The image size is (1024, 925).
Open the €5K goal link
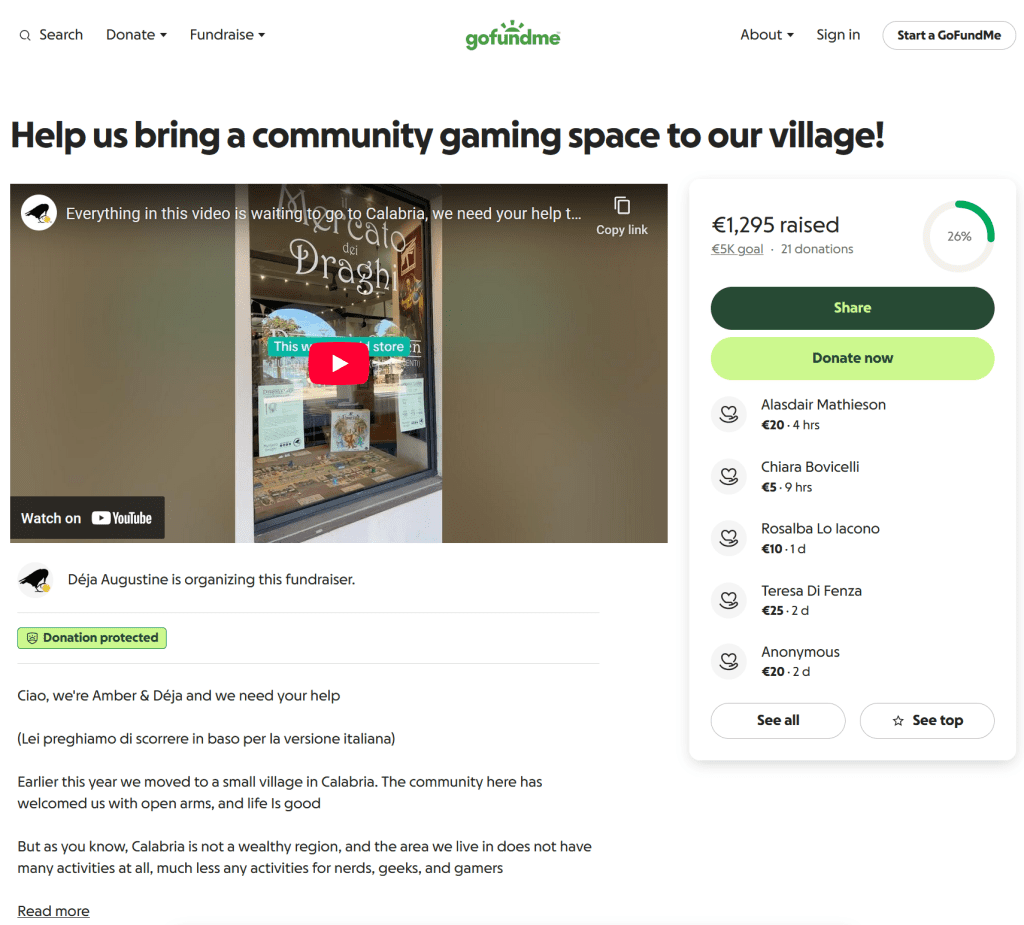pos(737,249)
